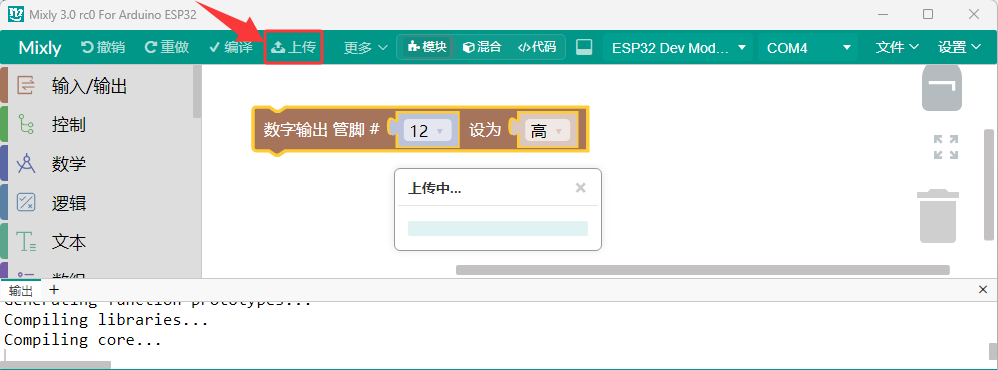
Task: Maximize the Mixly window
Action: [928, 14]
